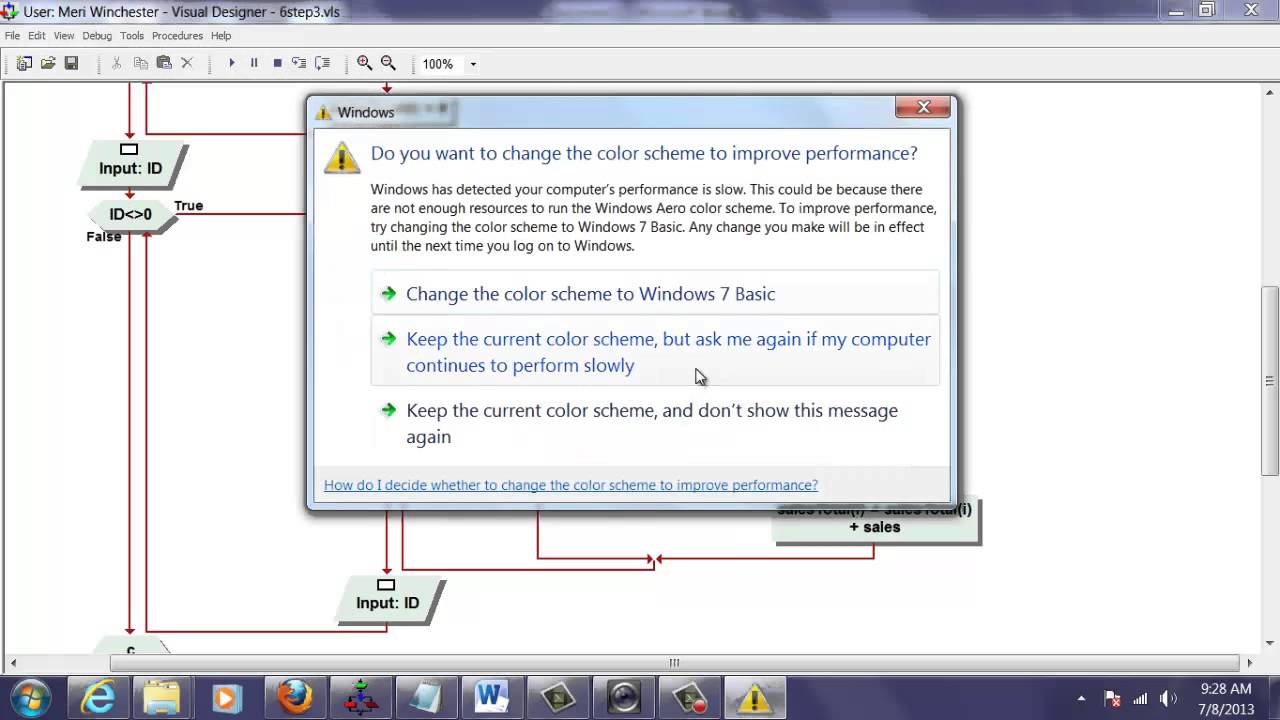Restore down the Visual Designer window
The image size is (1280, 720).
click(1207, 9)
